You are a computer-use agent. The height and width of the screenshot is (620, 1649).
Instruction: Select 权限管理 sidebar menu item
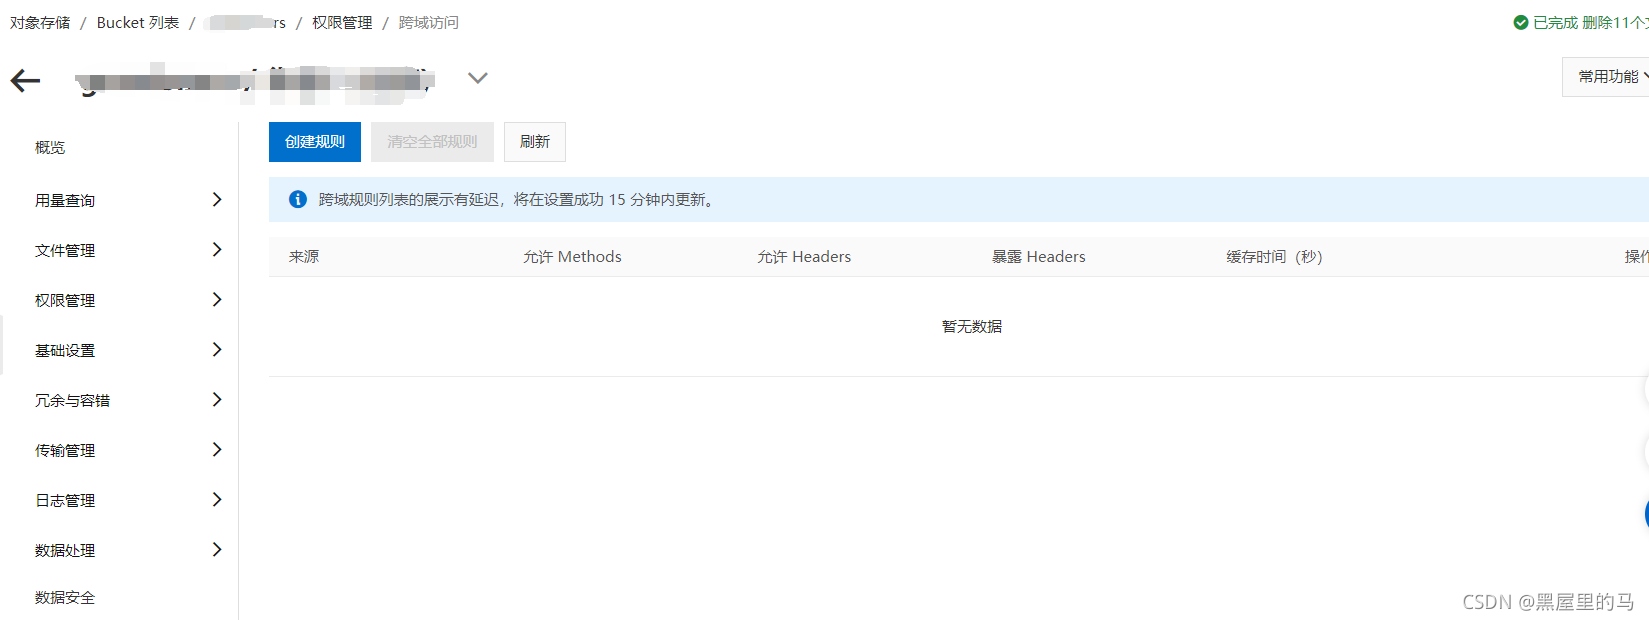65,300
